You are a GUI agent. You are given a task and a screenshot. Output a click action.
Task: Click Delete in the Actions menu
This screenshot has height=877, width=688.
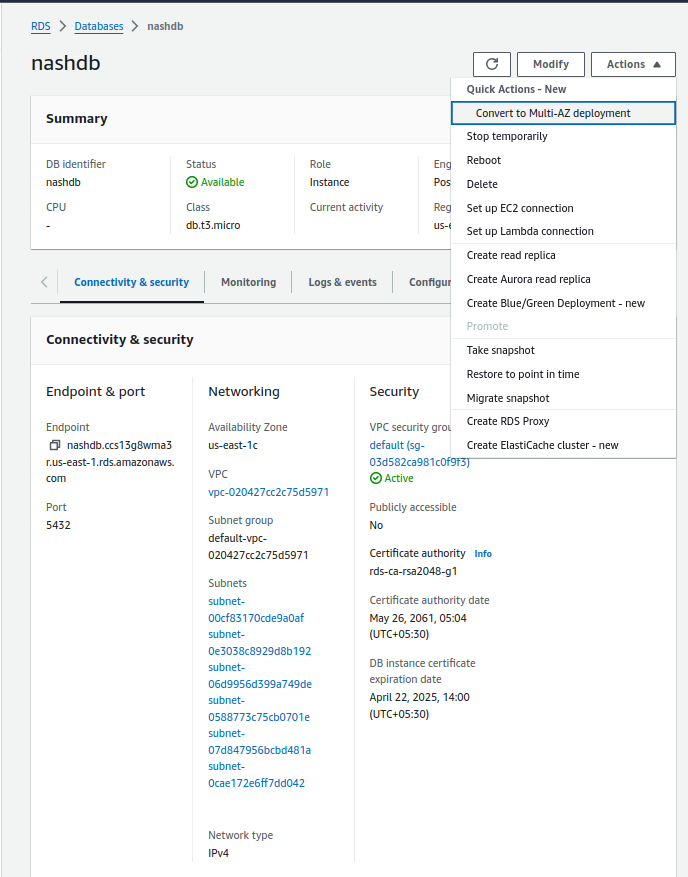[482, 184]
